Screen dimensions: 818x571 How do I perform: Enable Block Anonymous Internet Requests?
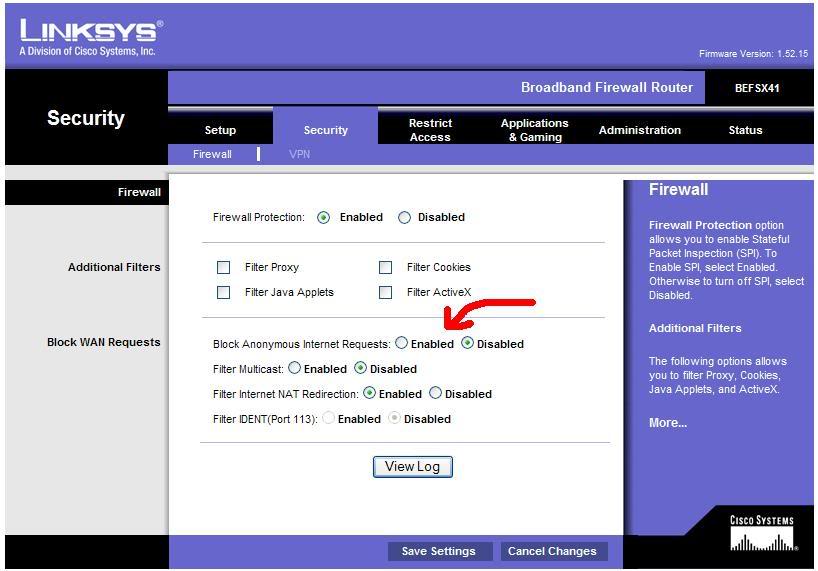tap(402, 343)
